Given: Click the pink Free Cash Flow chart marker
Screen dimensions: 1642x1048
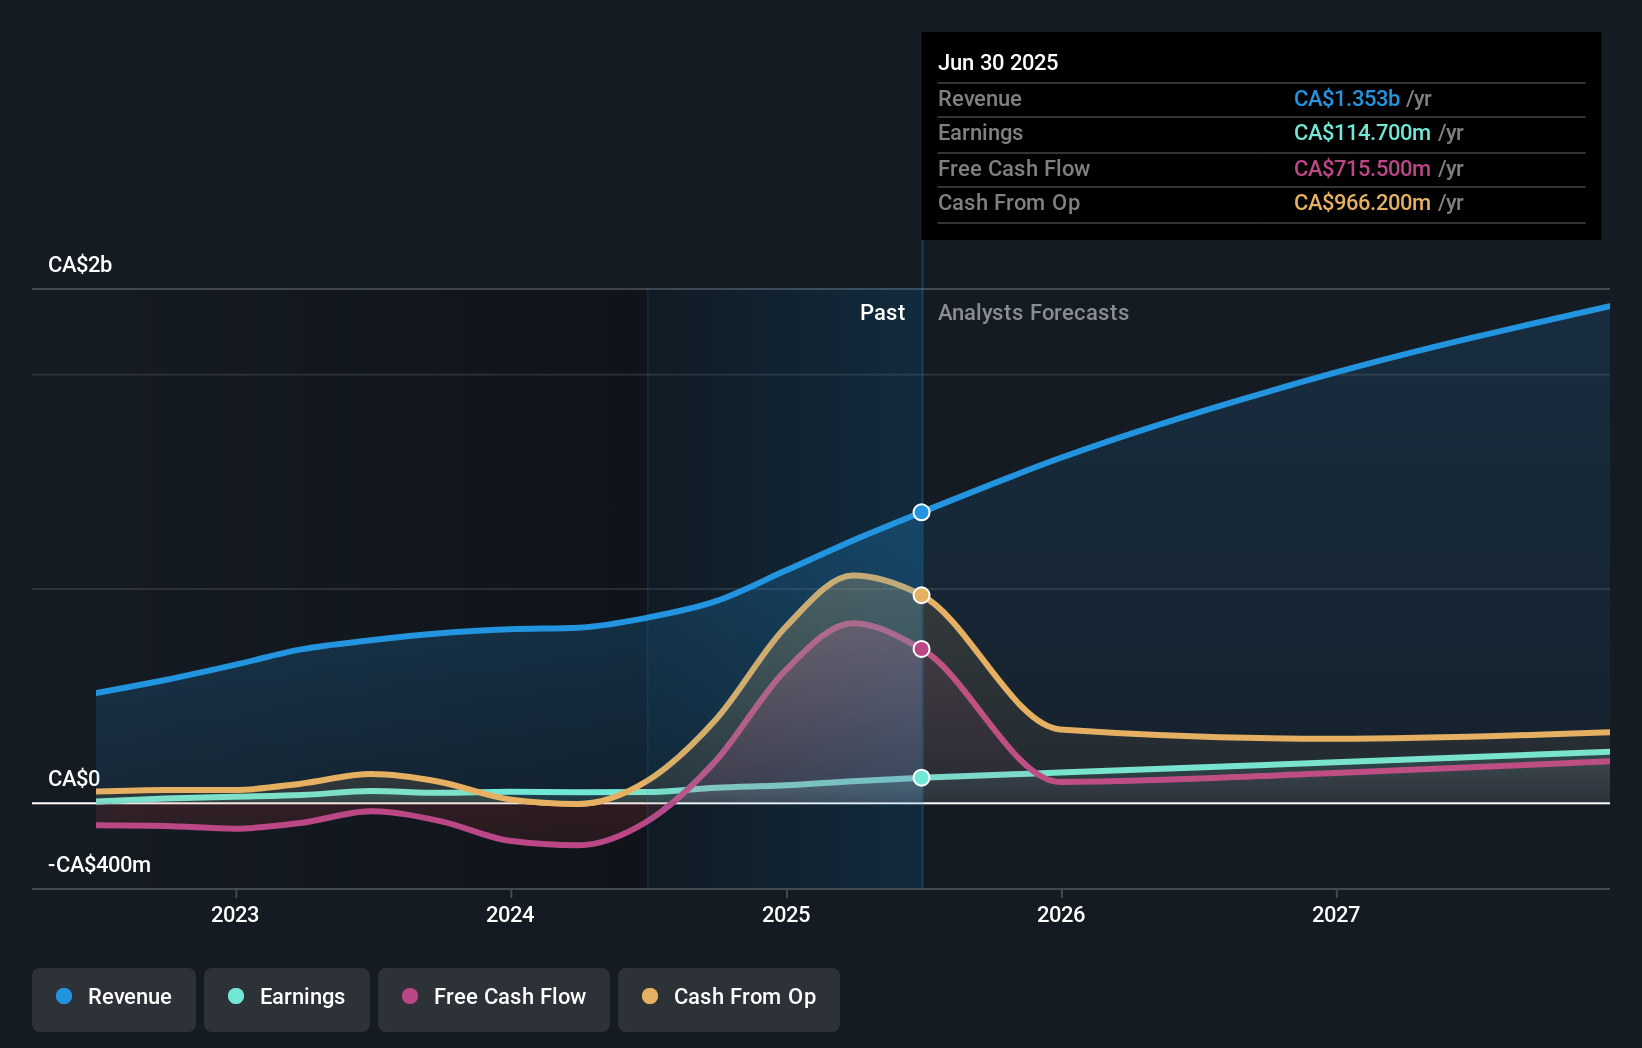Looking at the screenshot, I should point(921,649).
